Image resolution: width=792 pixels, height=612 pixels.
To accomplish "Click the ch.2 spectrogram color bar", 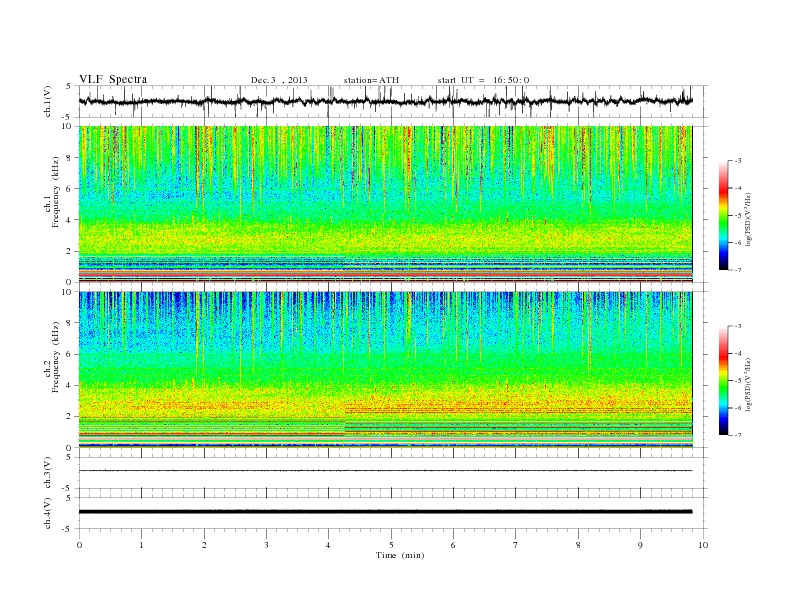I will click(x=723, y=380).
